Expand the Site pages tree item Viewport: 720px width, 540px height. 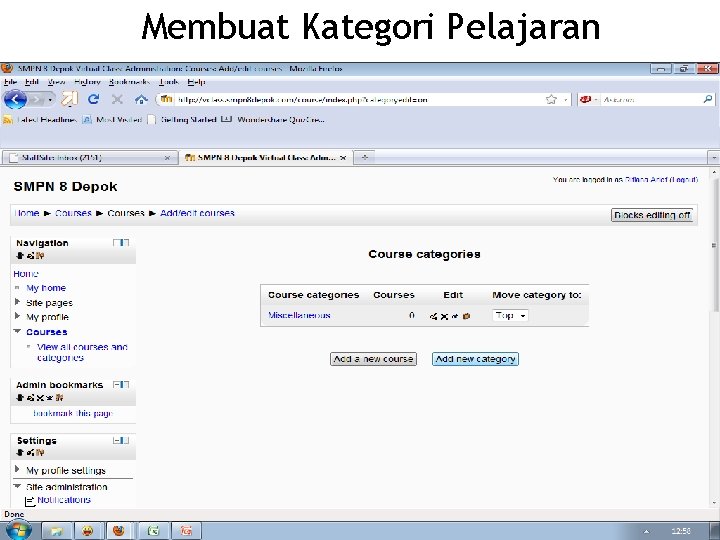[17, 302]
